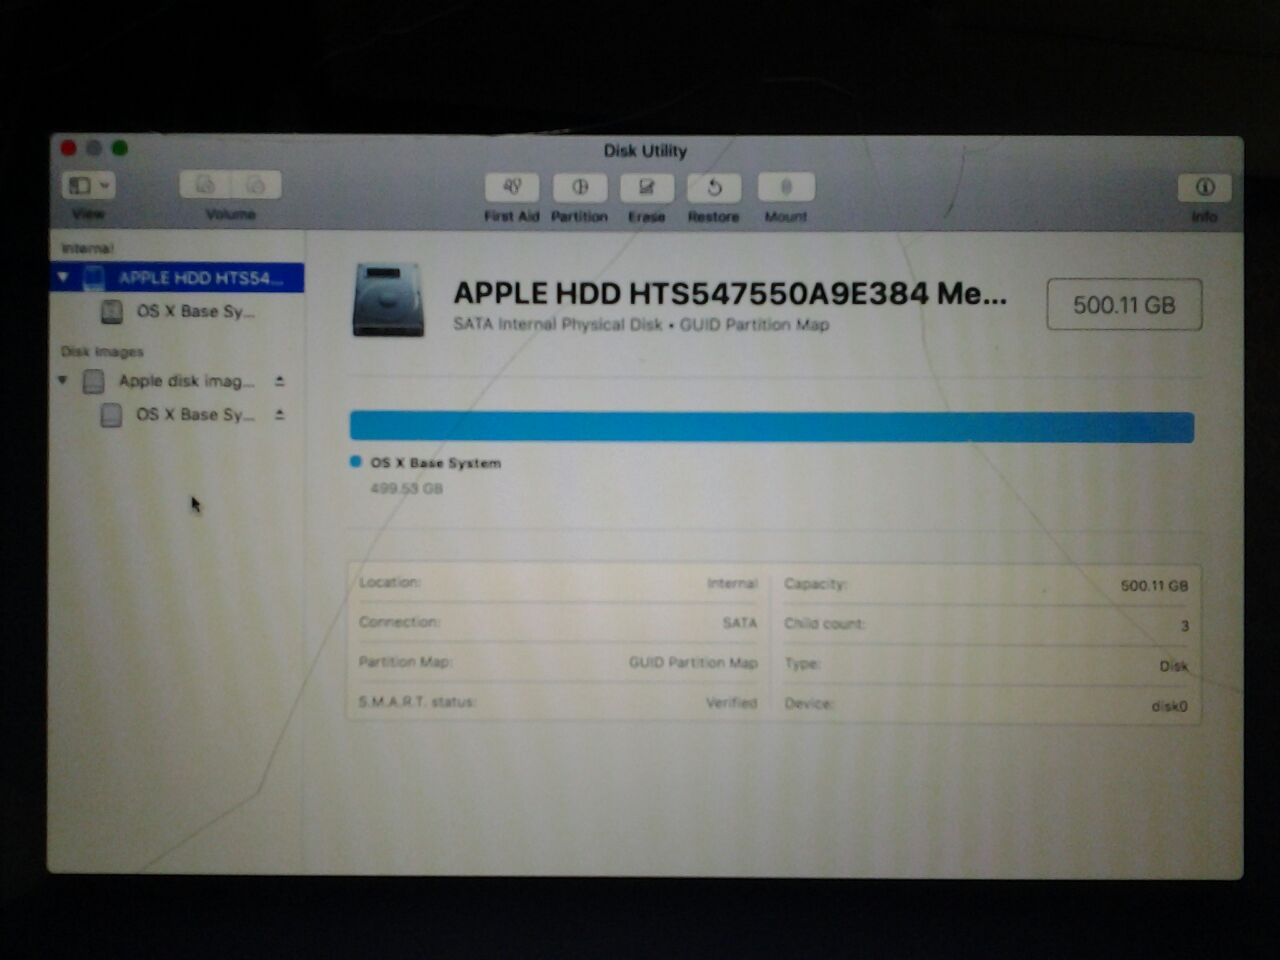
Task: Click the Verified S.M.A.R.T. status value
Action: pos(732,703)
